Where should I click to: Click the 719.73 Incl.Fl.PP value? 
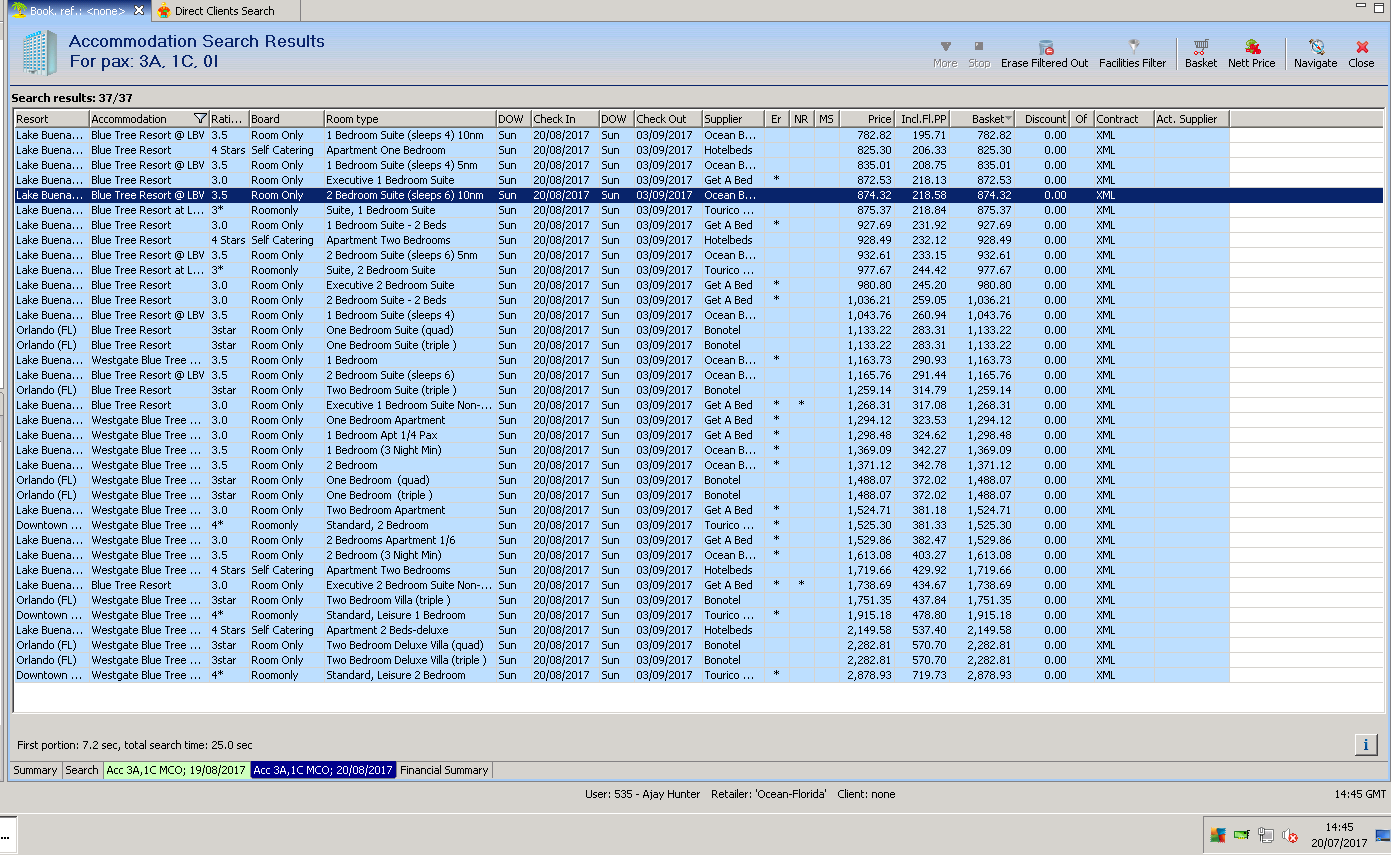929,675
